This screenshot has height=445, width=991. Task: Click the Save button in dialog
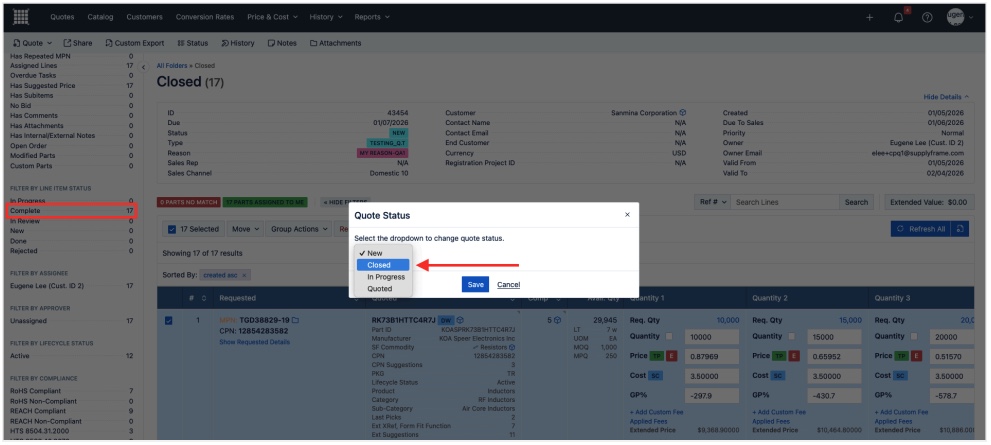pos(475,284)
